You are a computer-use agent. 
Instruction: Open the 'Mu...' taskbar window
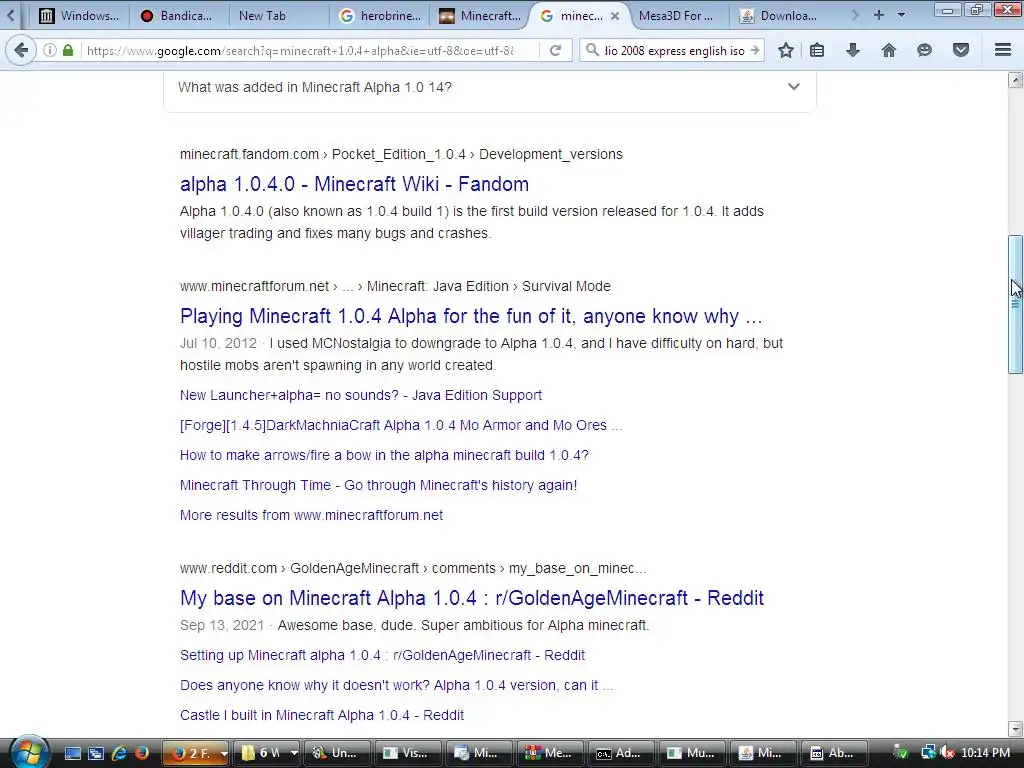point(691,753)
